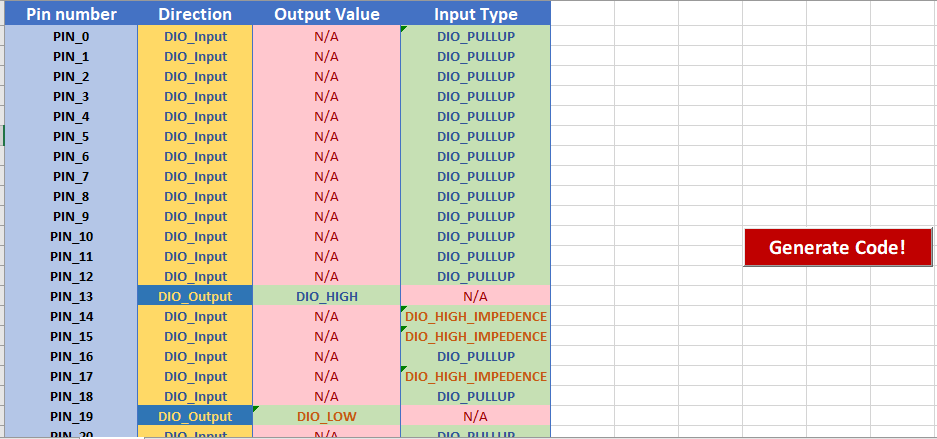The image size is (937, 439).
Task: Select the Direction column header cell
Action: coord(195,14)
